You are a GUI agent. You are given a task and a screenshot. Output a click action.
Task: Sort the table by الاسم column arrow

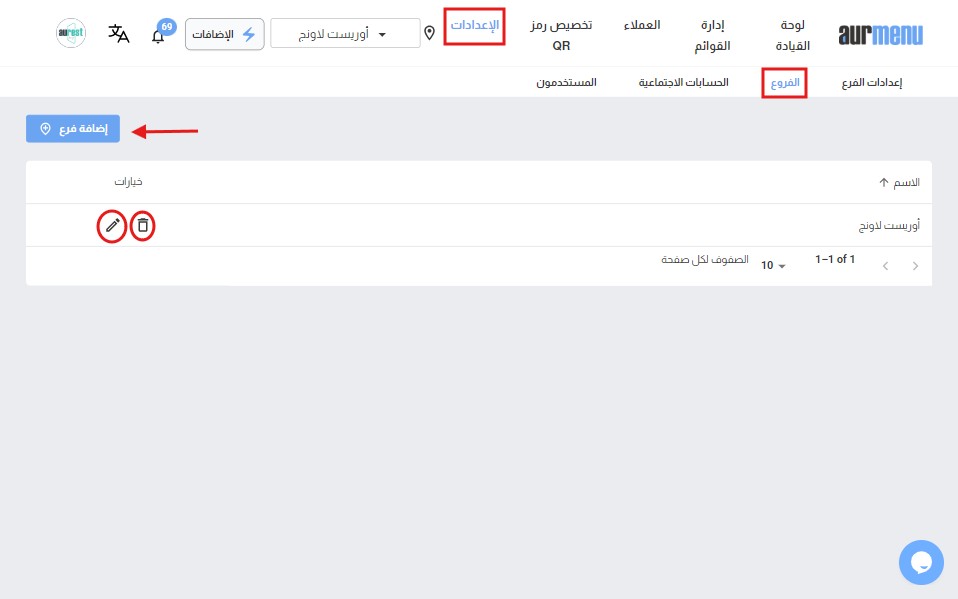click(883, 183)
